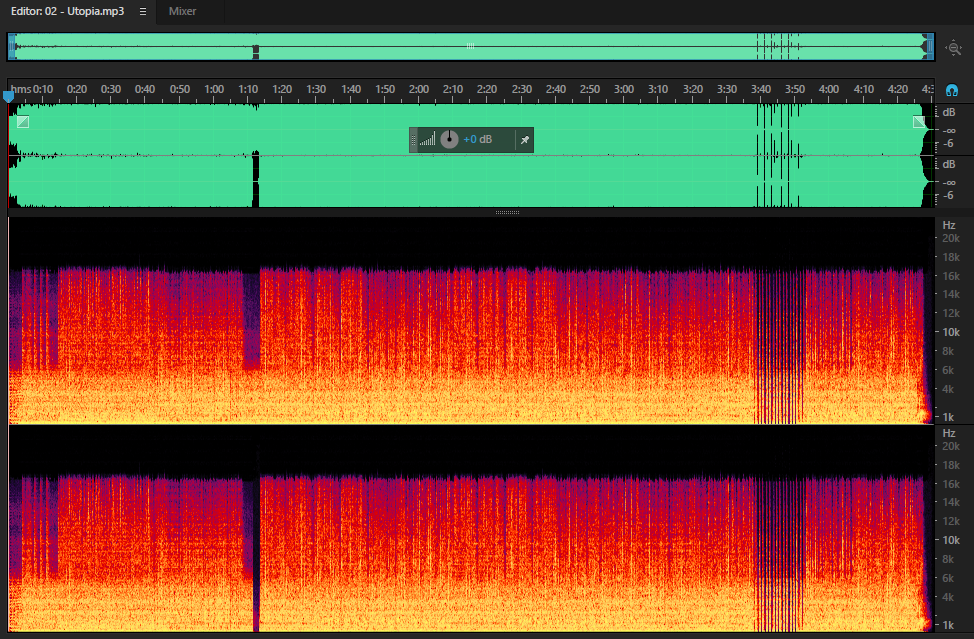Click the Fade In handle on the waveform
974x639 pixels.
pos(23,122)
